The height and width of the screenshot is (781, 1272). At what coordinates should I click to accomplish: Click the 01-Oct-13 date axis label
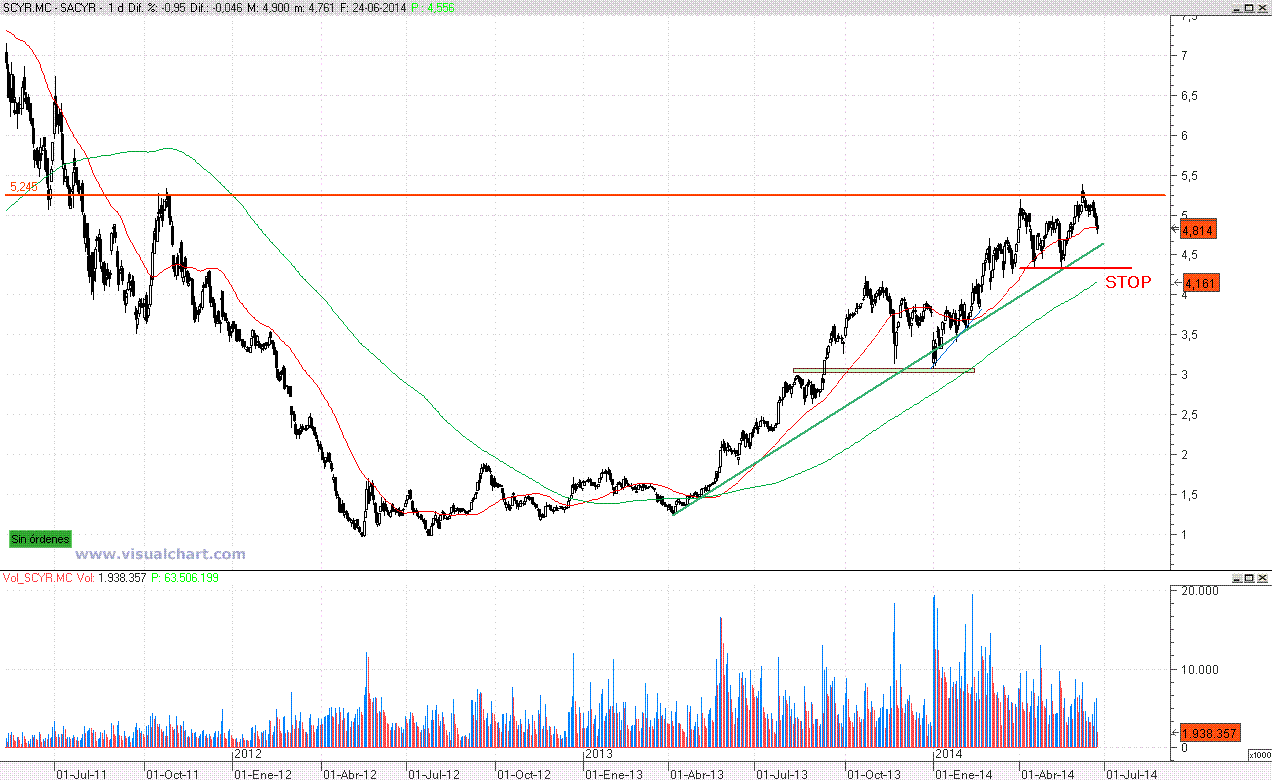pyautogui.click(x=872, y=774)
